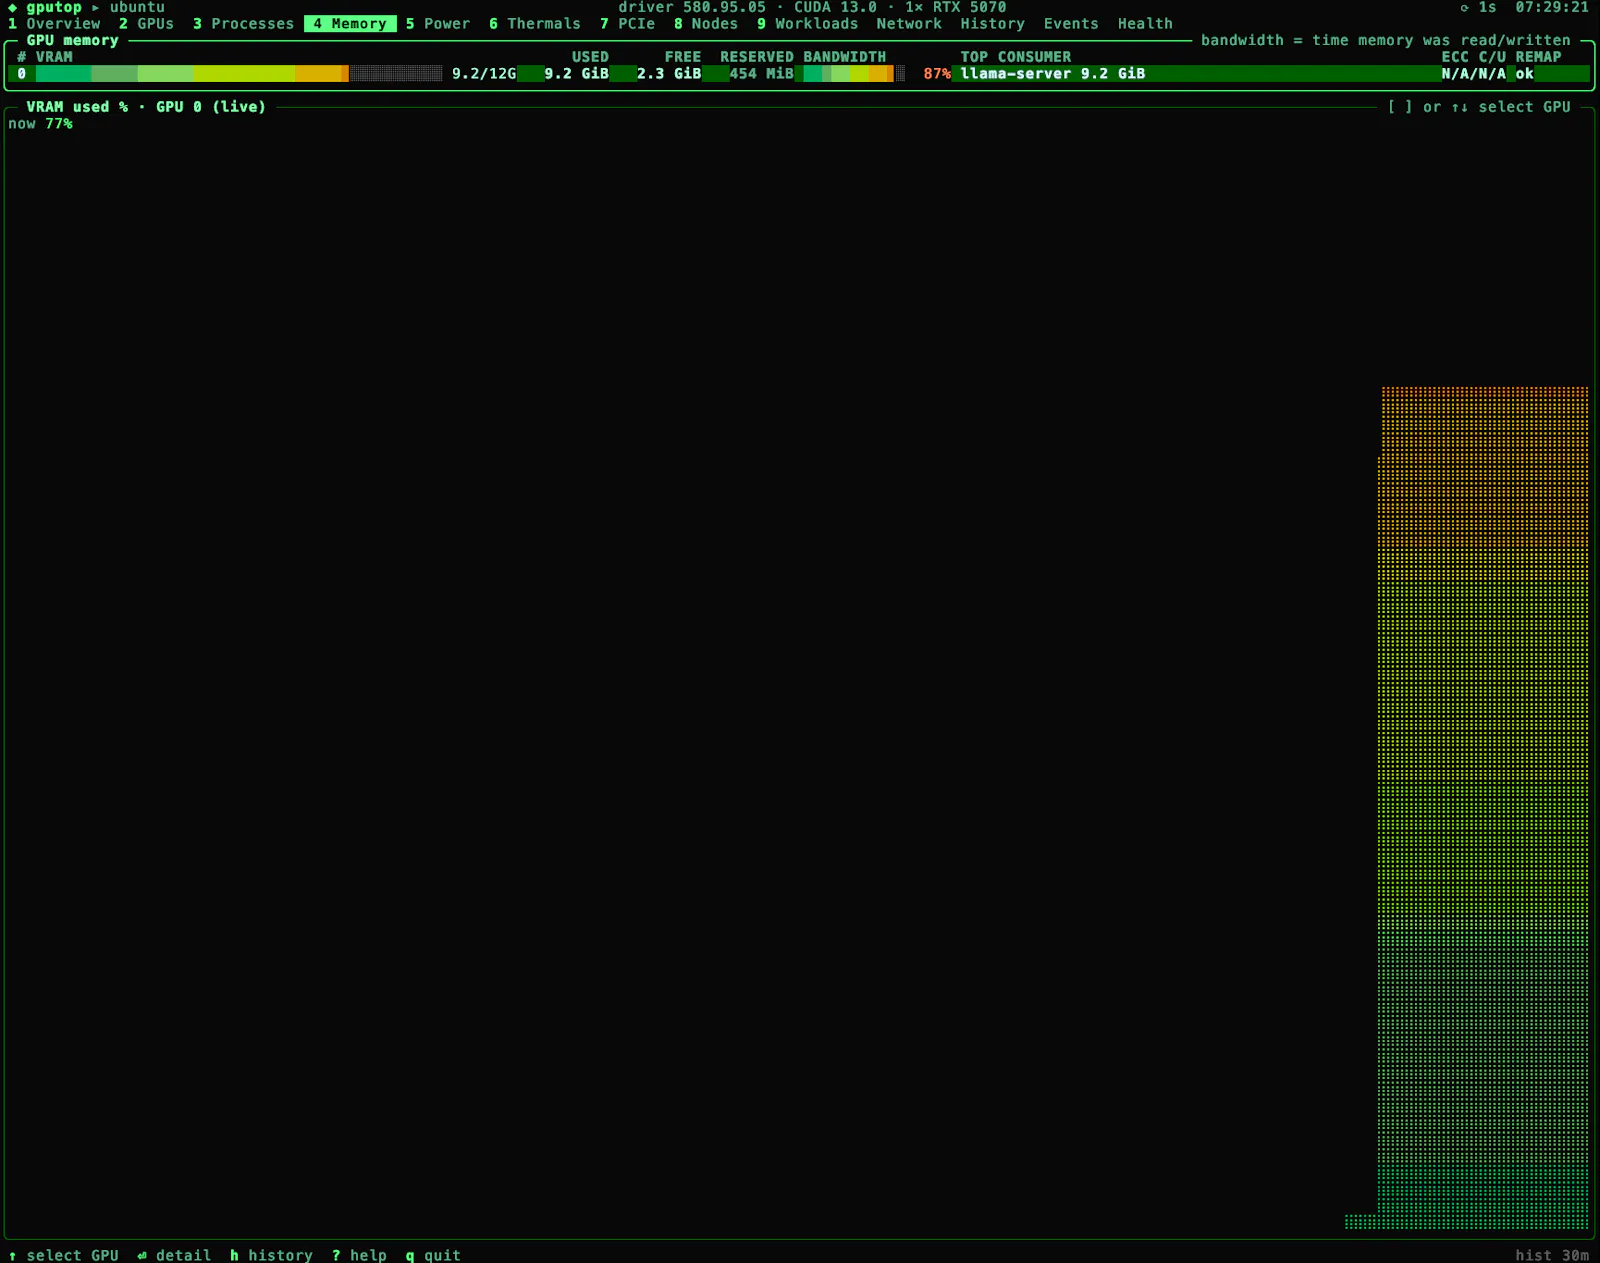Image resolution: width=1600 pixels, height=1263 pixels.
Task: Click the memory bandwidth bar for GPU 0
Action: [x=854, y=73]
